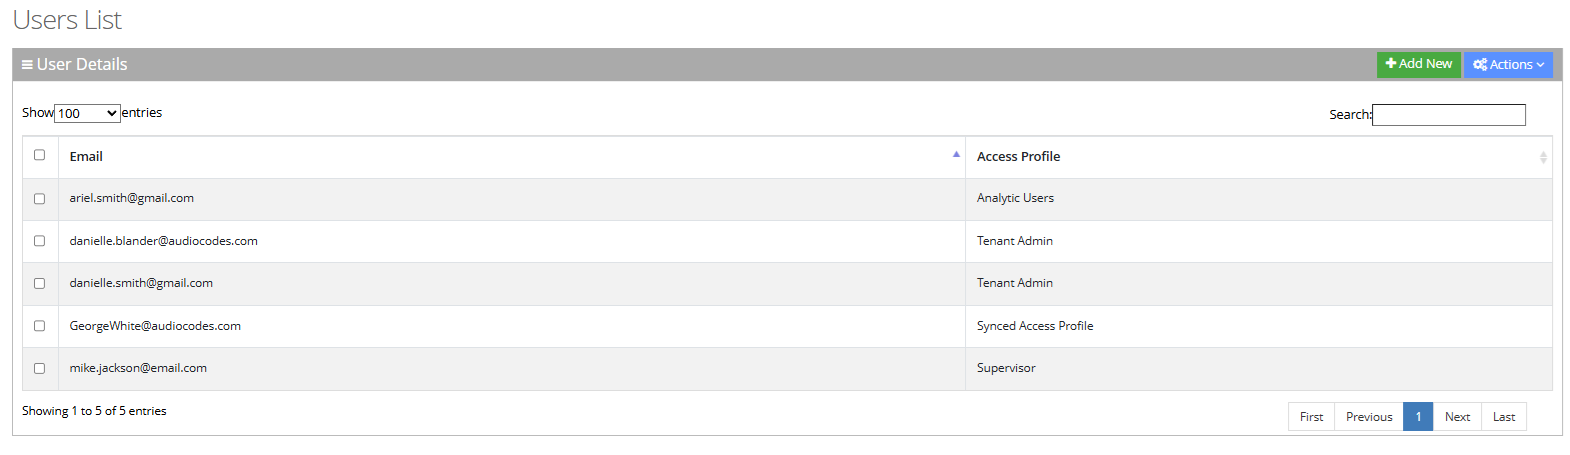The height and width of the screenshot is (455, 1570).
Task: Toggle the select-all checkbox in table header
Action: click(x=40, y=155)
